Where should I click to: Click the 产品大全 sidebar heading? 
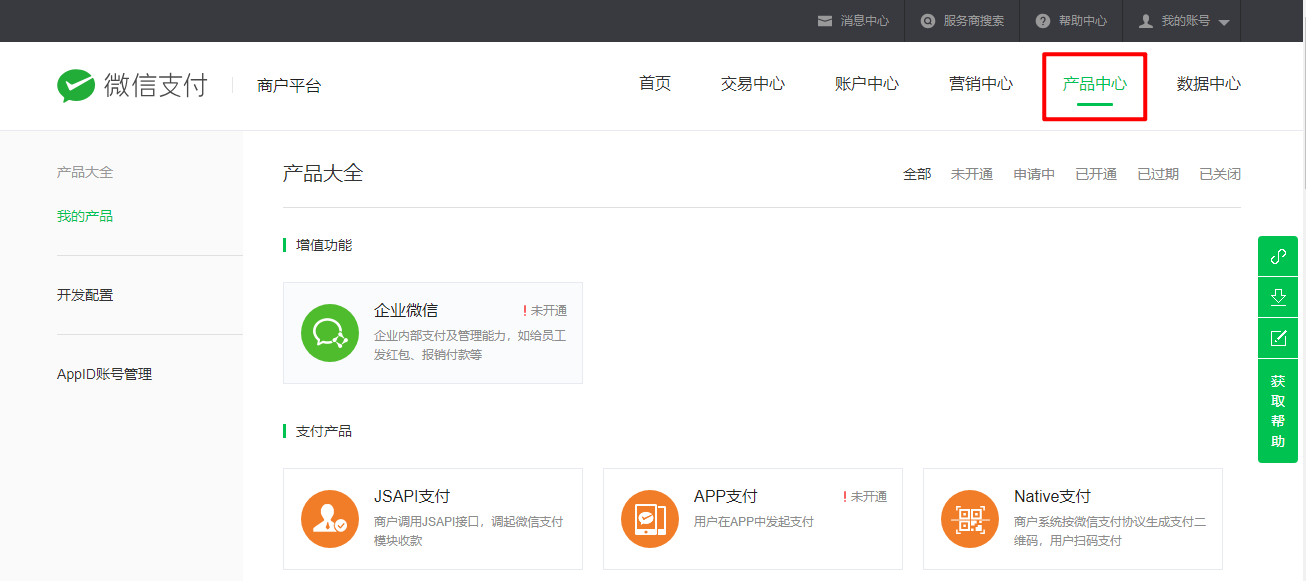click(x=85, y=172)
